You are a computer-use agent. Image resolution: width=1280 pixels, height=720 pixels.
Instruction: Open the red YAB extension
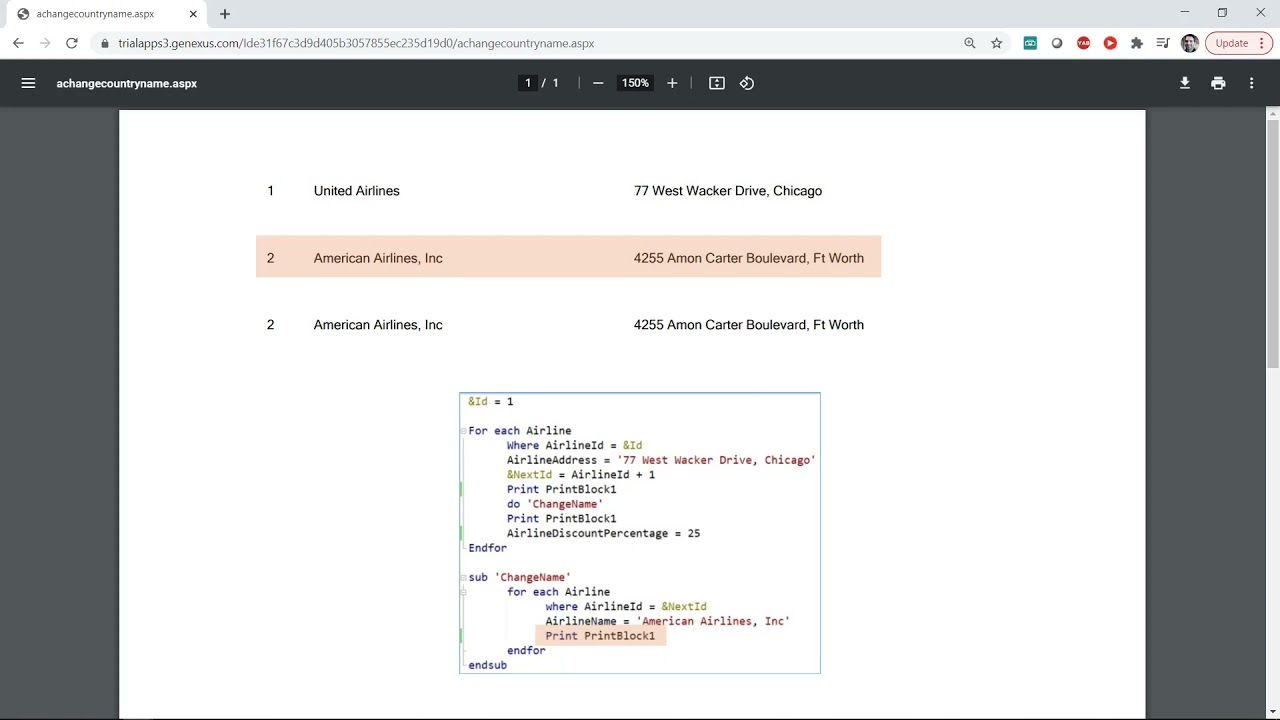(1084, 43)
